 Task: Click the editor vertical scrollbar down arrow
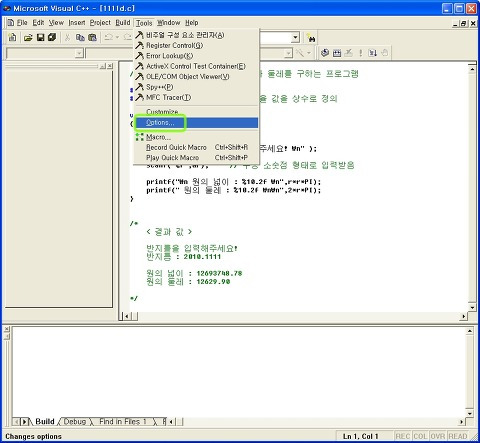click(472, 307)
